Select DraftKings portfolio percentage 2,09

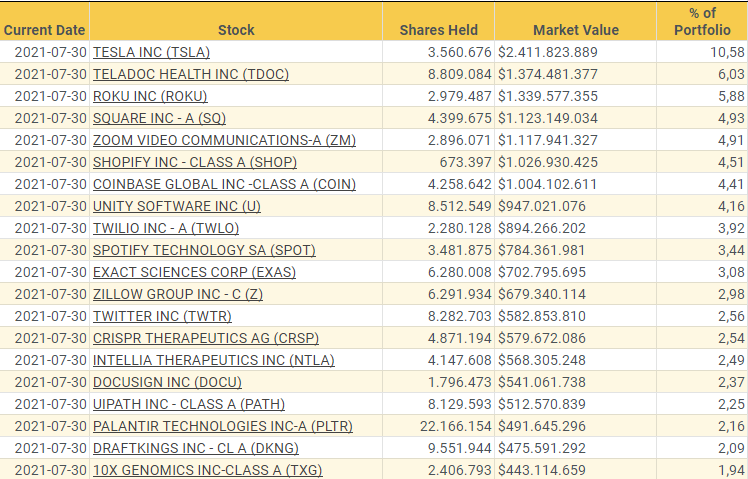coord(731,447)
